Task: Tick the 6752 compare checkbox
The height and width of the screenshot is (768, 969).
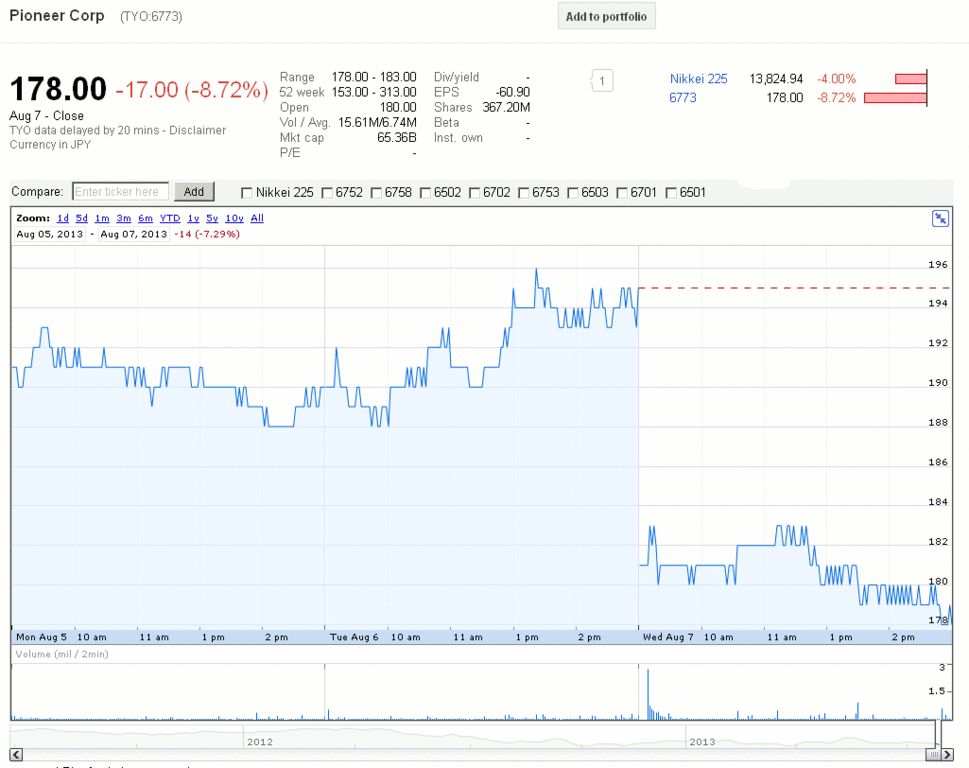Action: click(x=327, y=193)
